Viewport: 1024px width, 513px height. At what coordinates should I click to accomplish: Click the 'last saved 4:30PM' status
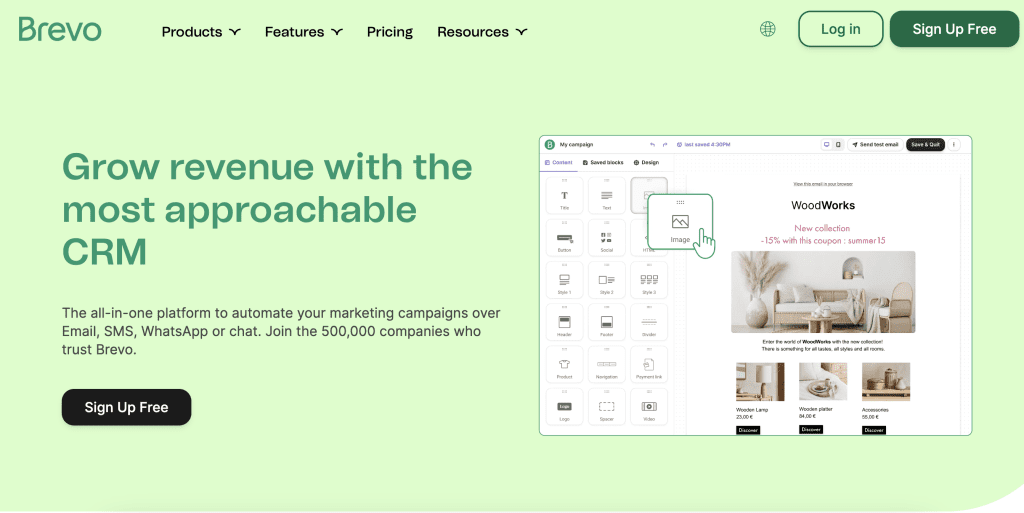pyautogui.click(x=703, y=145)
